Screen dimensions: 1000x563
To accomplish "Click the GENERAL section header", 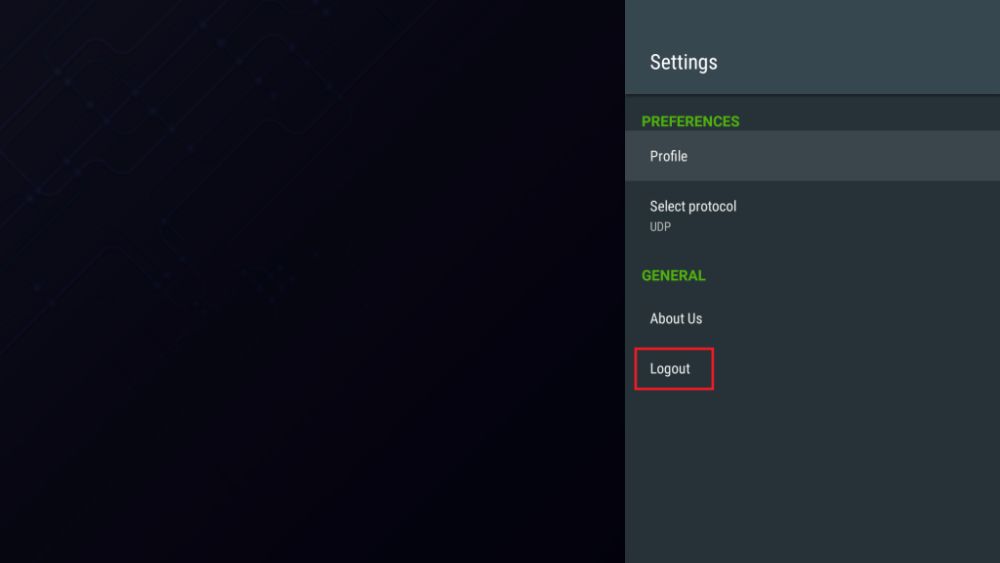I will (x=673, y=275).
